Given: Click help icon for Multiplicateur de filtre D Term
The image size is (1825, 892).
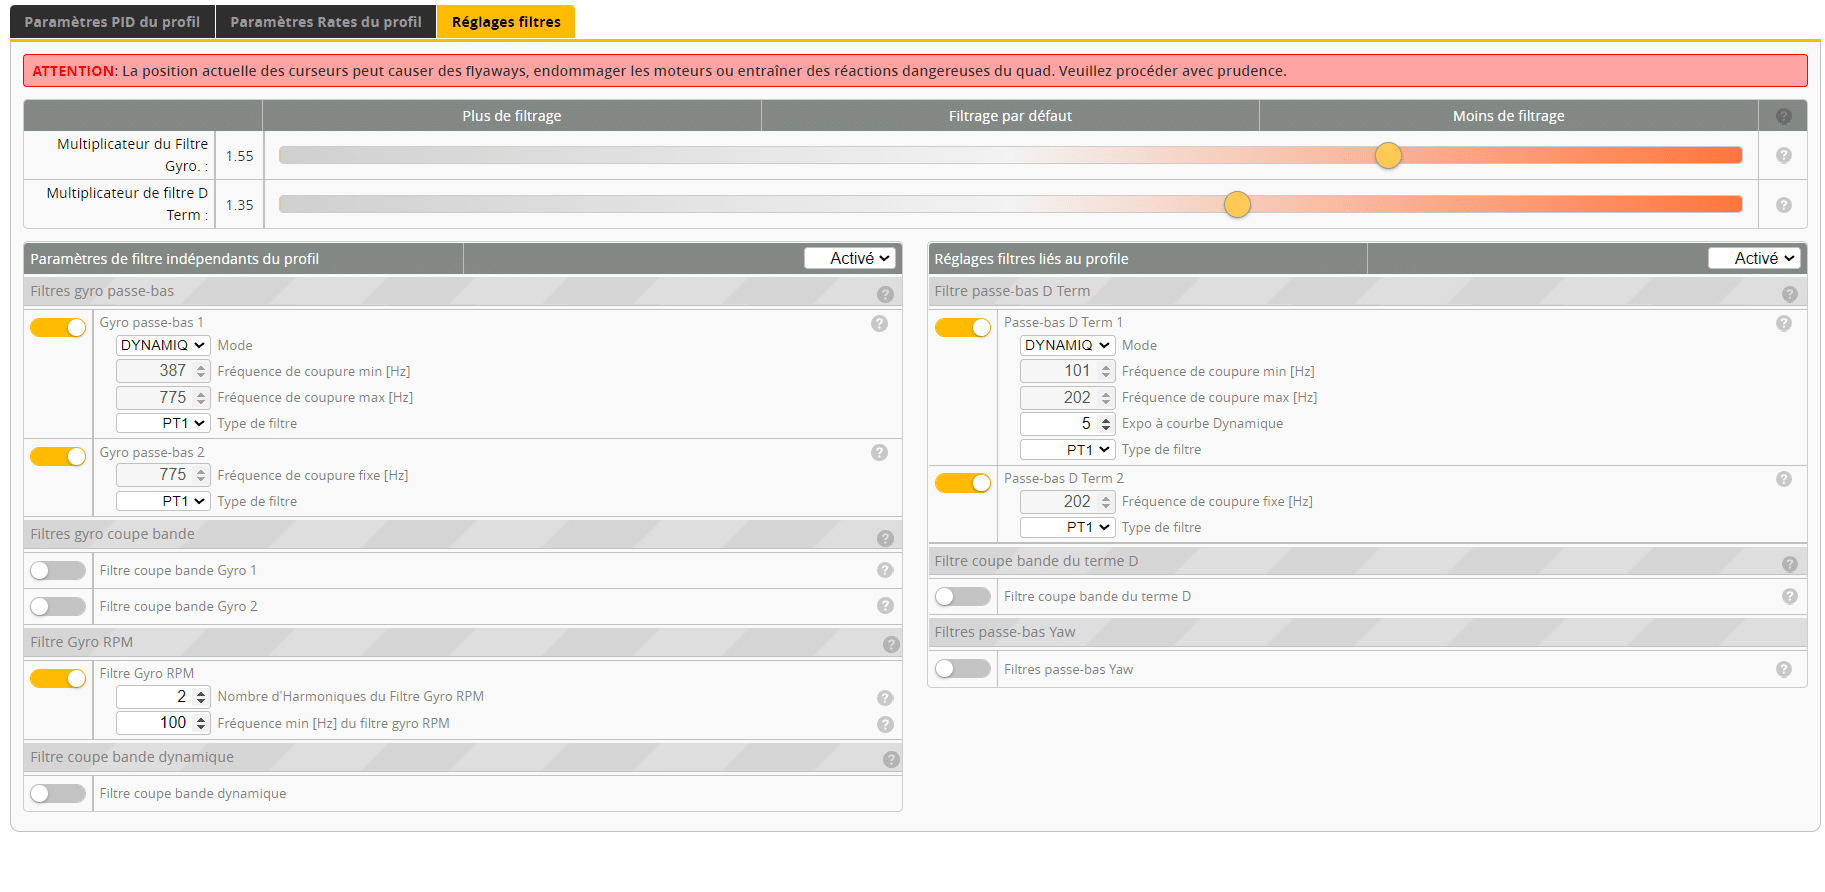Looking at the screenshot, I should (1783, 205).
